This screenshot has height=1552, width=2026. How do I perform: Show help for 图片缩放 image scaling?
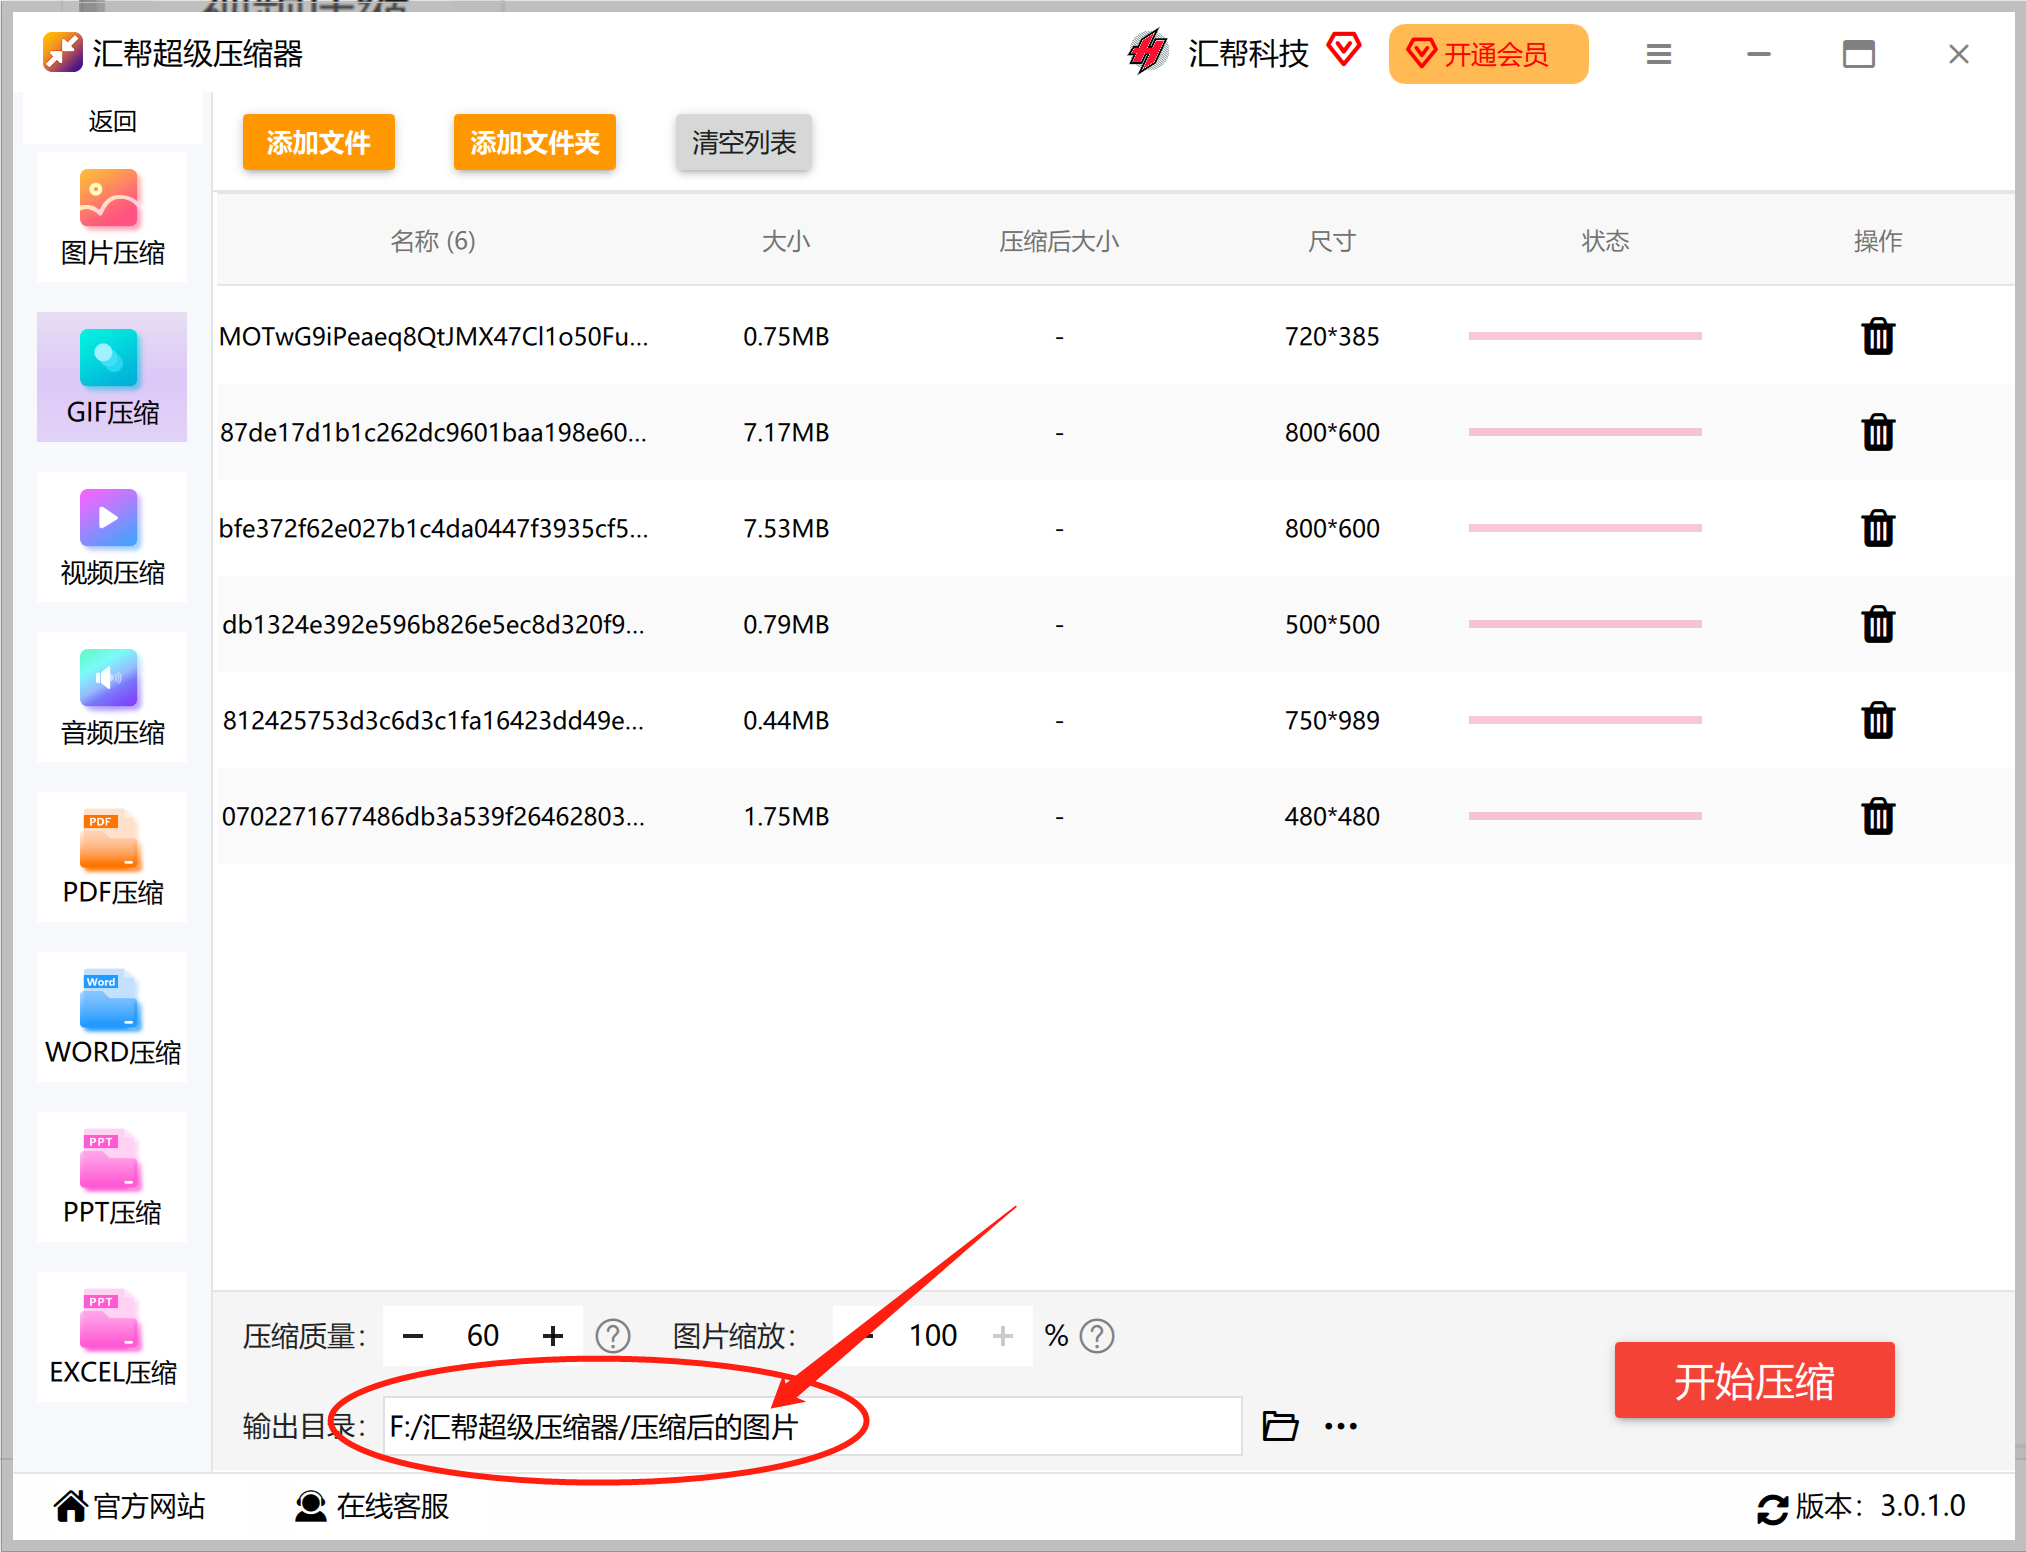(1097, 1336)
